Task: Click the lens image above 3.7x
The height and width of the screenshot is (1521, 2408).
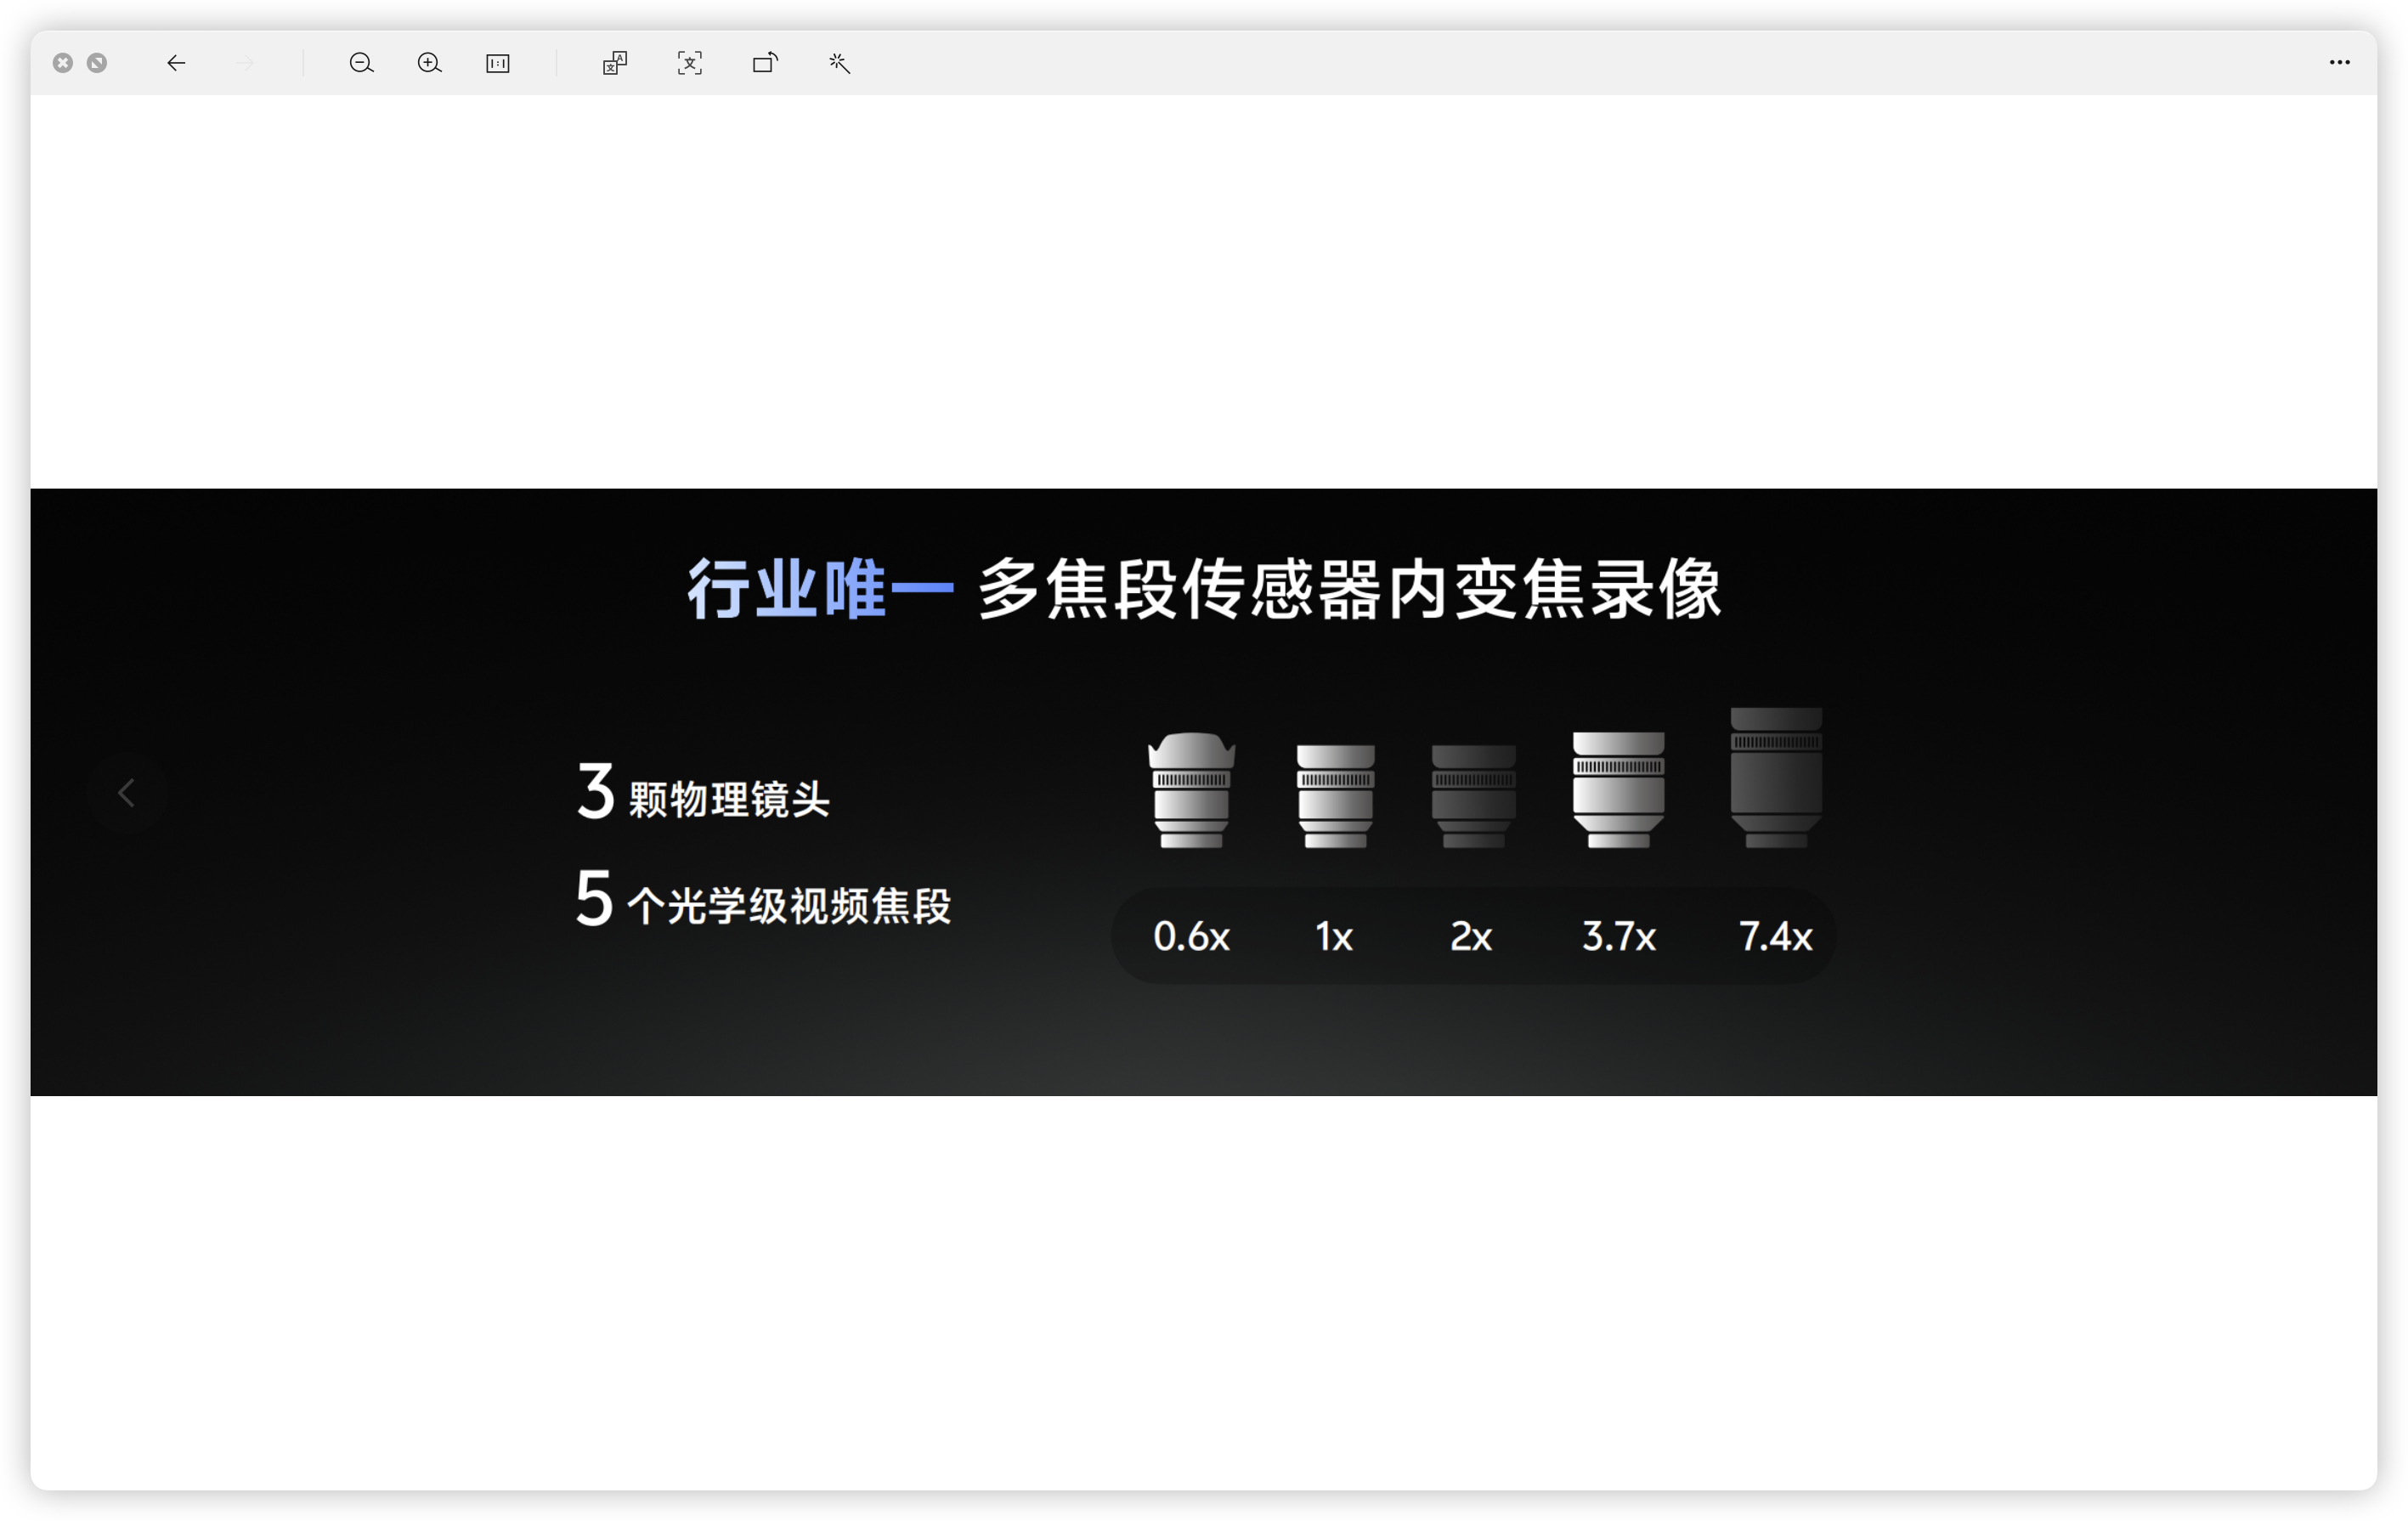Action: tap(1618, 790)
